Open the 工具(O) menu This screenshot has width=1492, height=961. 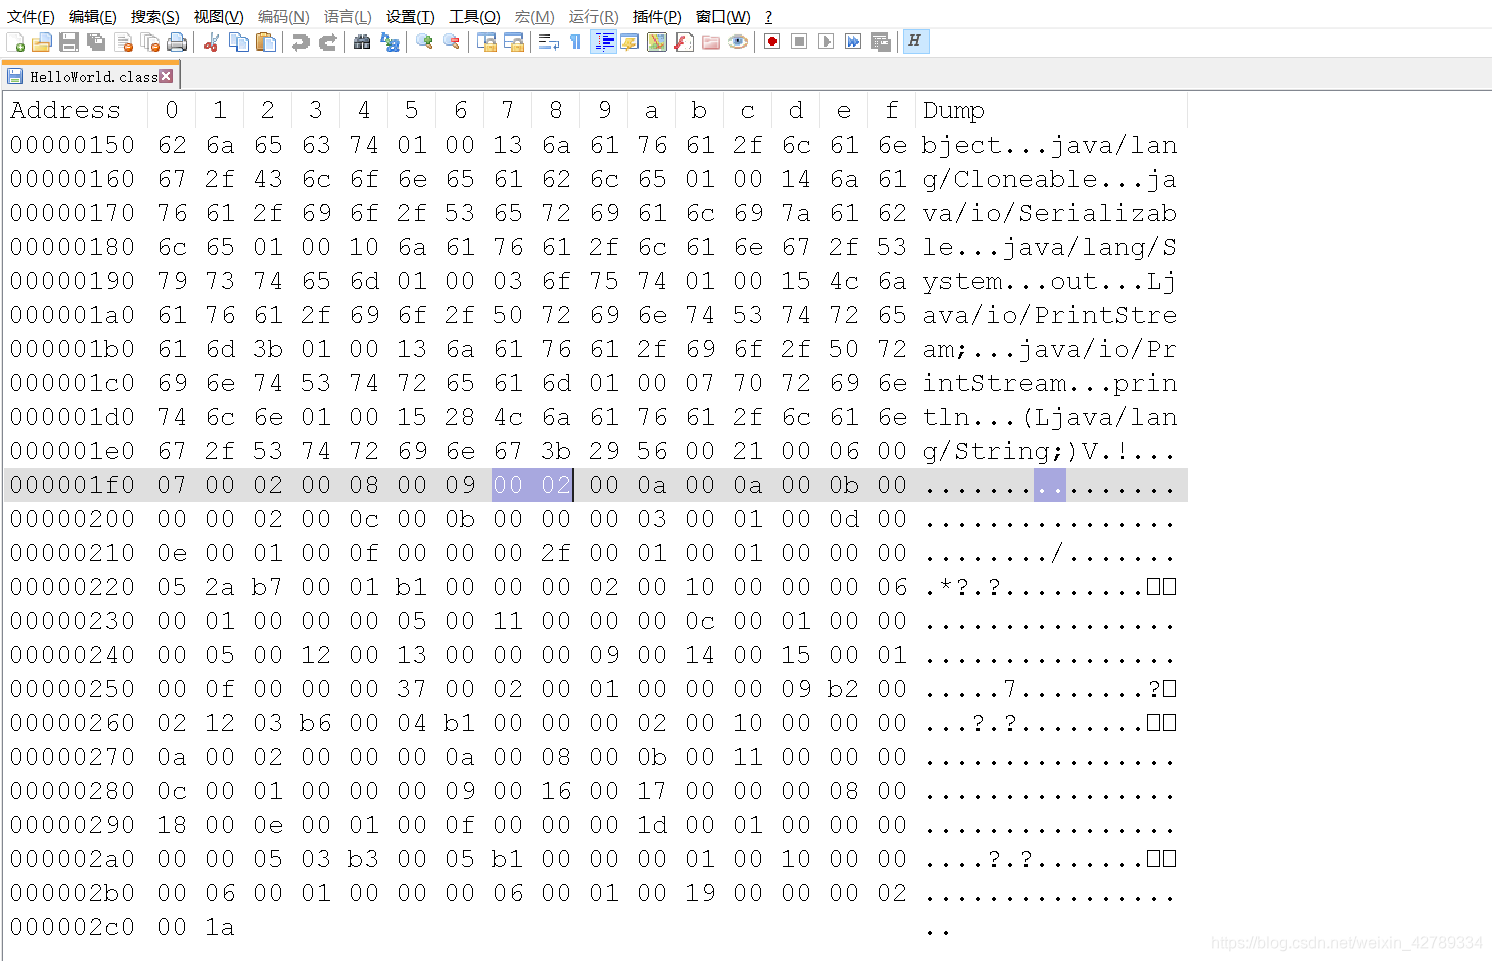click(x=475, y=17)
